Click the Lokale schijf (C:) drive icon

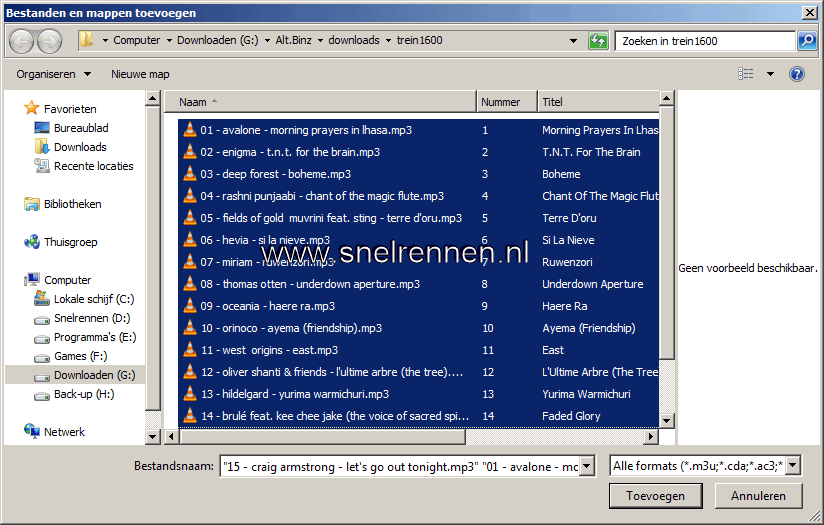tap(42, 298)
